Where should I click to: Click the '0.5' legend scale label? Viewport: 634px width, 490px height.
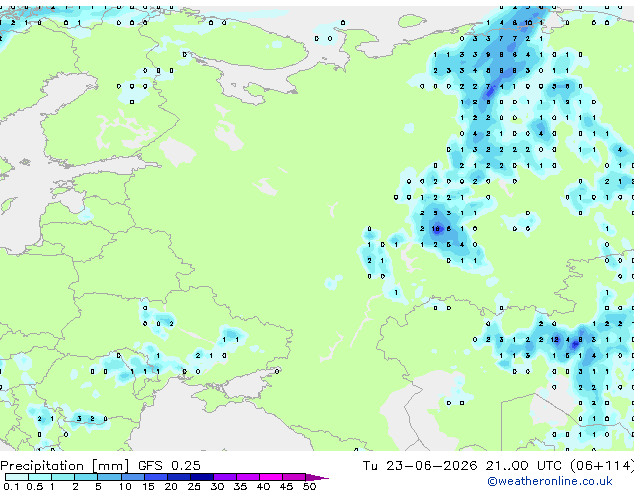tap(35, 486)
